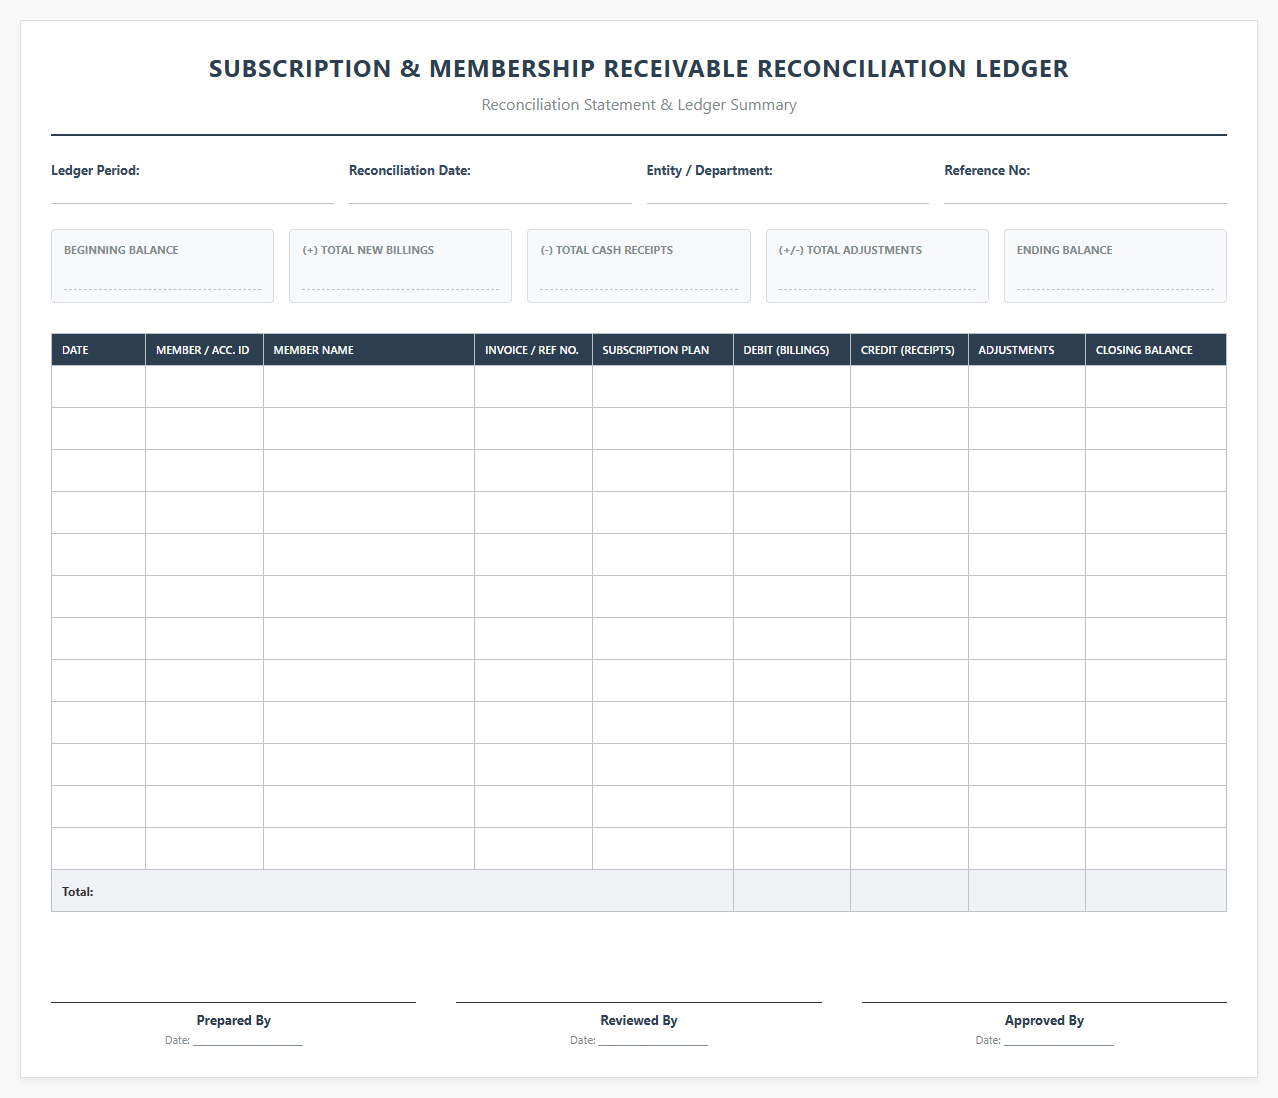Image resolution: width=1278 pixels, height=1098 pixels.
Task: Click the MEMBER / ACC. ID column header
Action: click(204, 350)
